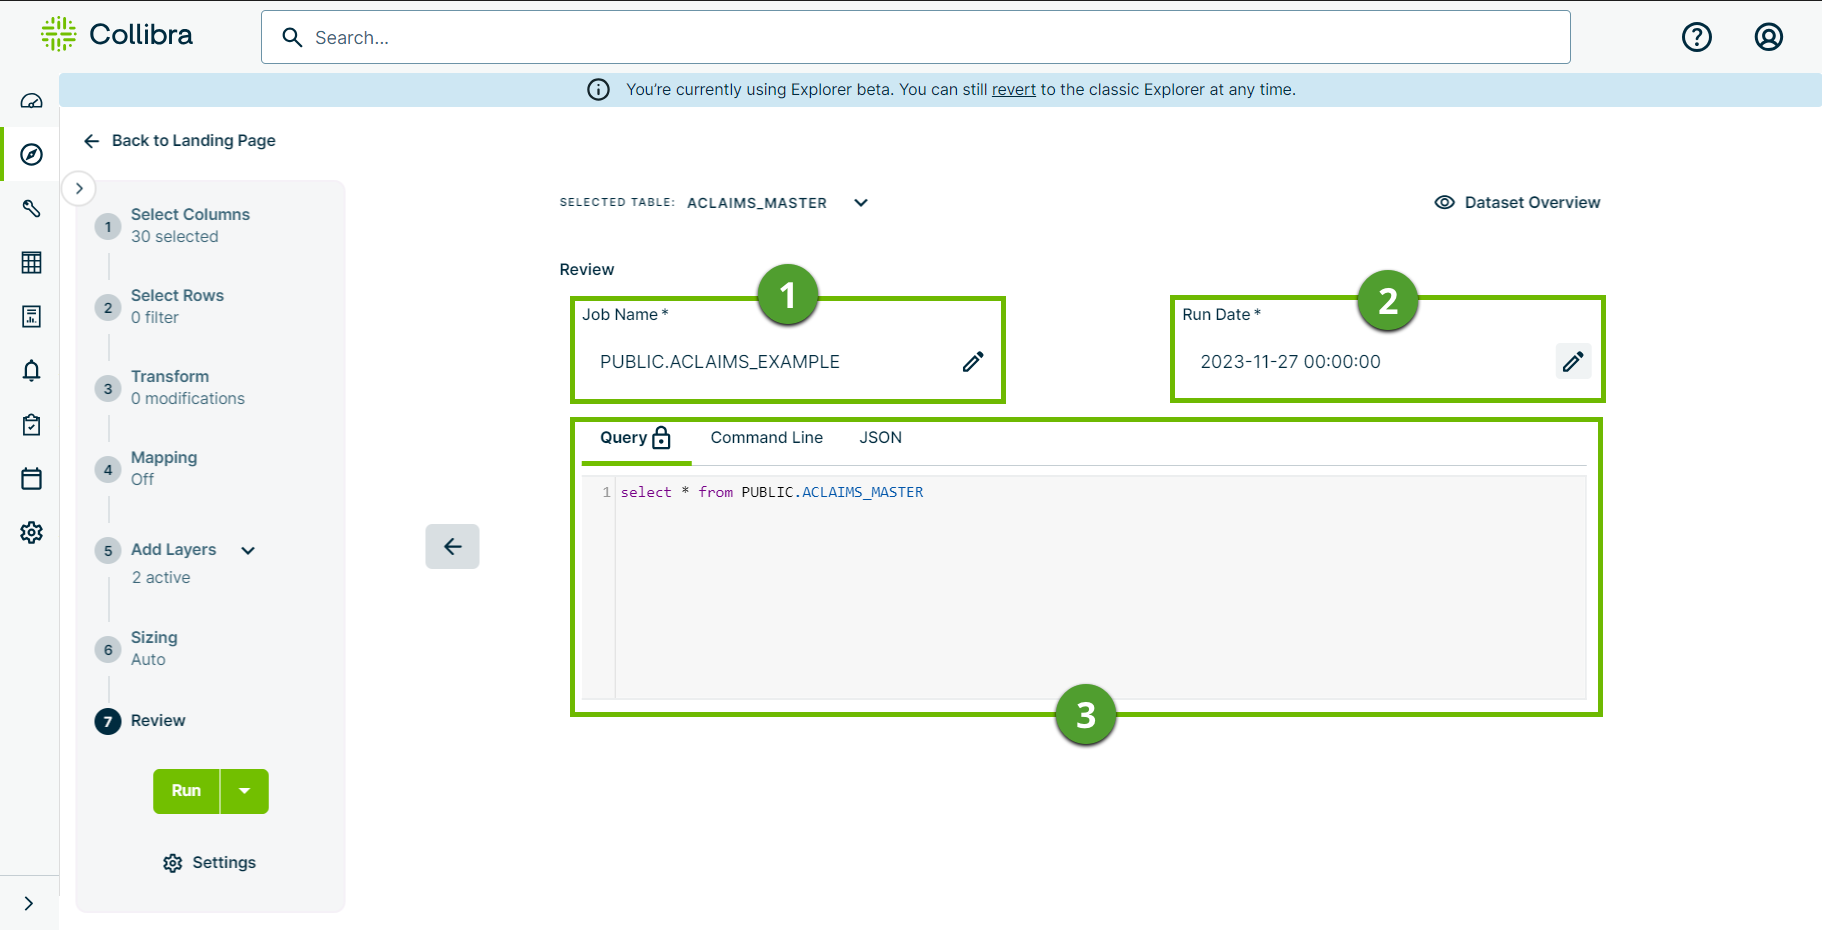Go to the Select Columns step
The height and width of the screenshot is (930, 1822).
190,215
